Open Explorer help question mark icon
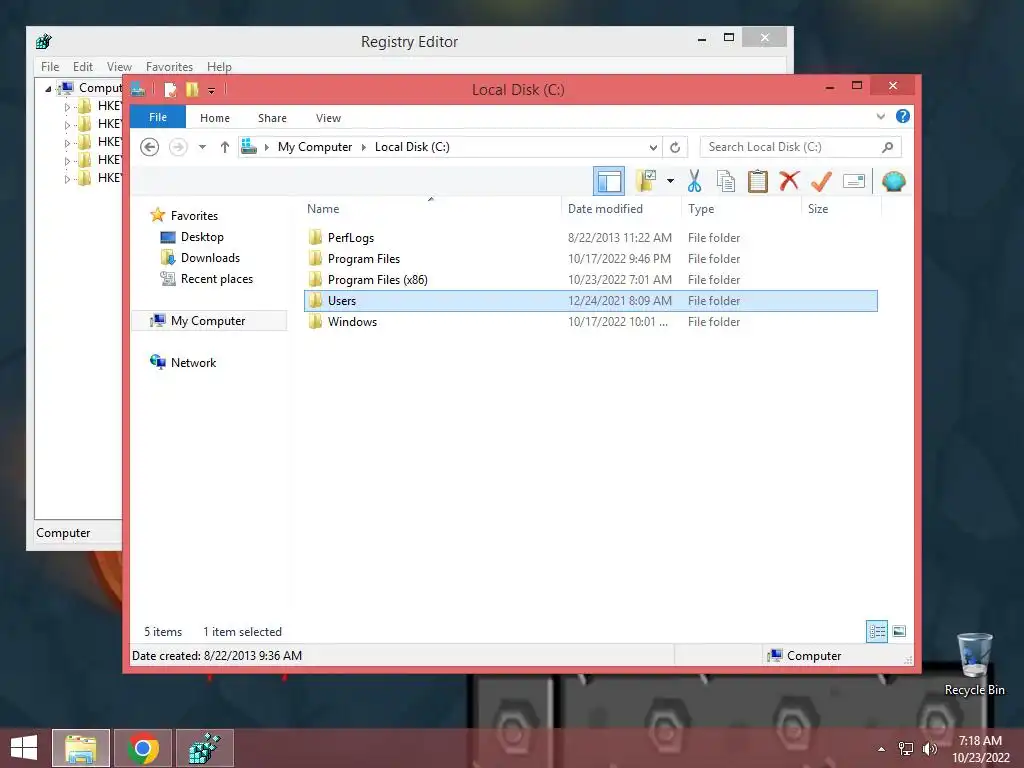The width and height of the screenshot is (1024, 768). (903, 116)
